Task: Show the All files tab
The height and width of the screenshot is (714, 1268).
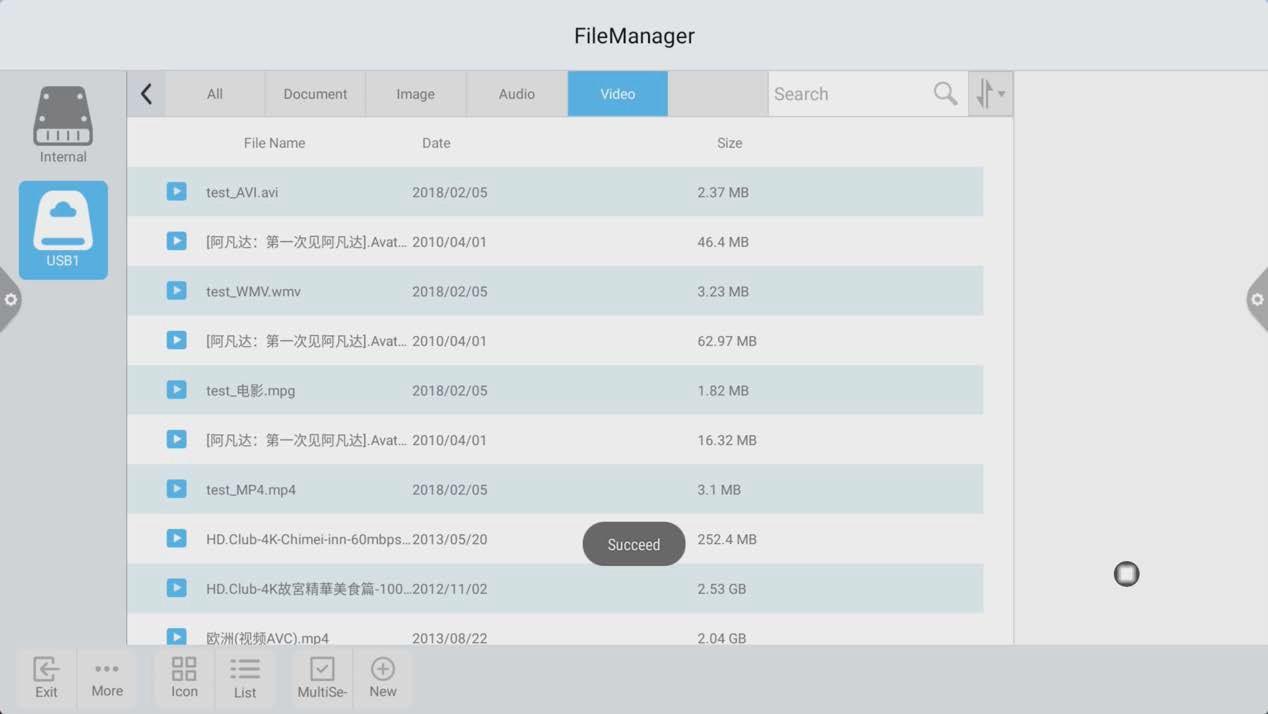Action: click(215, 94)
